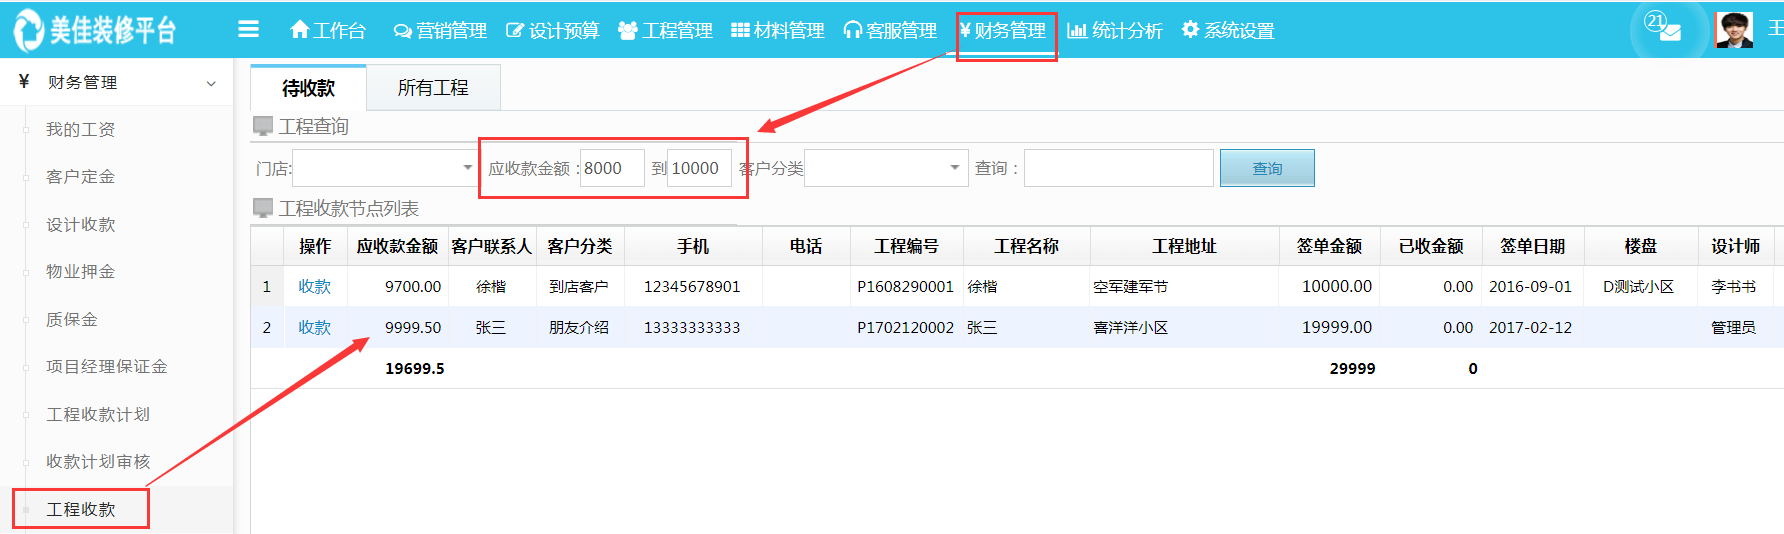
Task: Click the date 2016-09-01 cell
Action: [x=1530, y=286]
